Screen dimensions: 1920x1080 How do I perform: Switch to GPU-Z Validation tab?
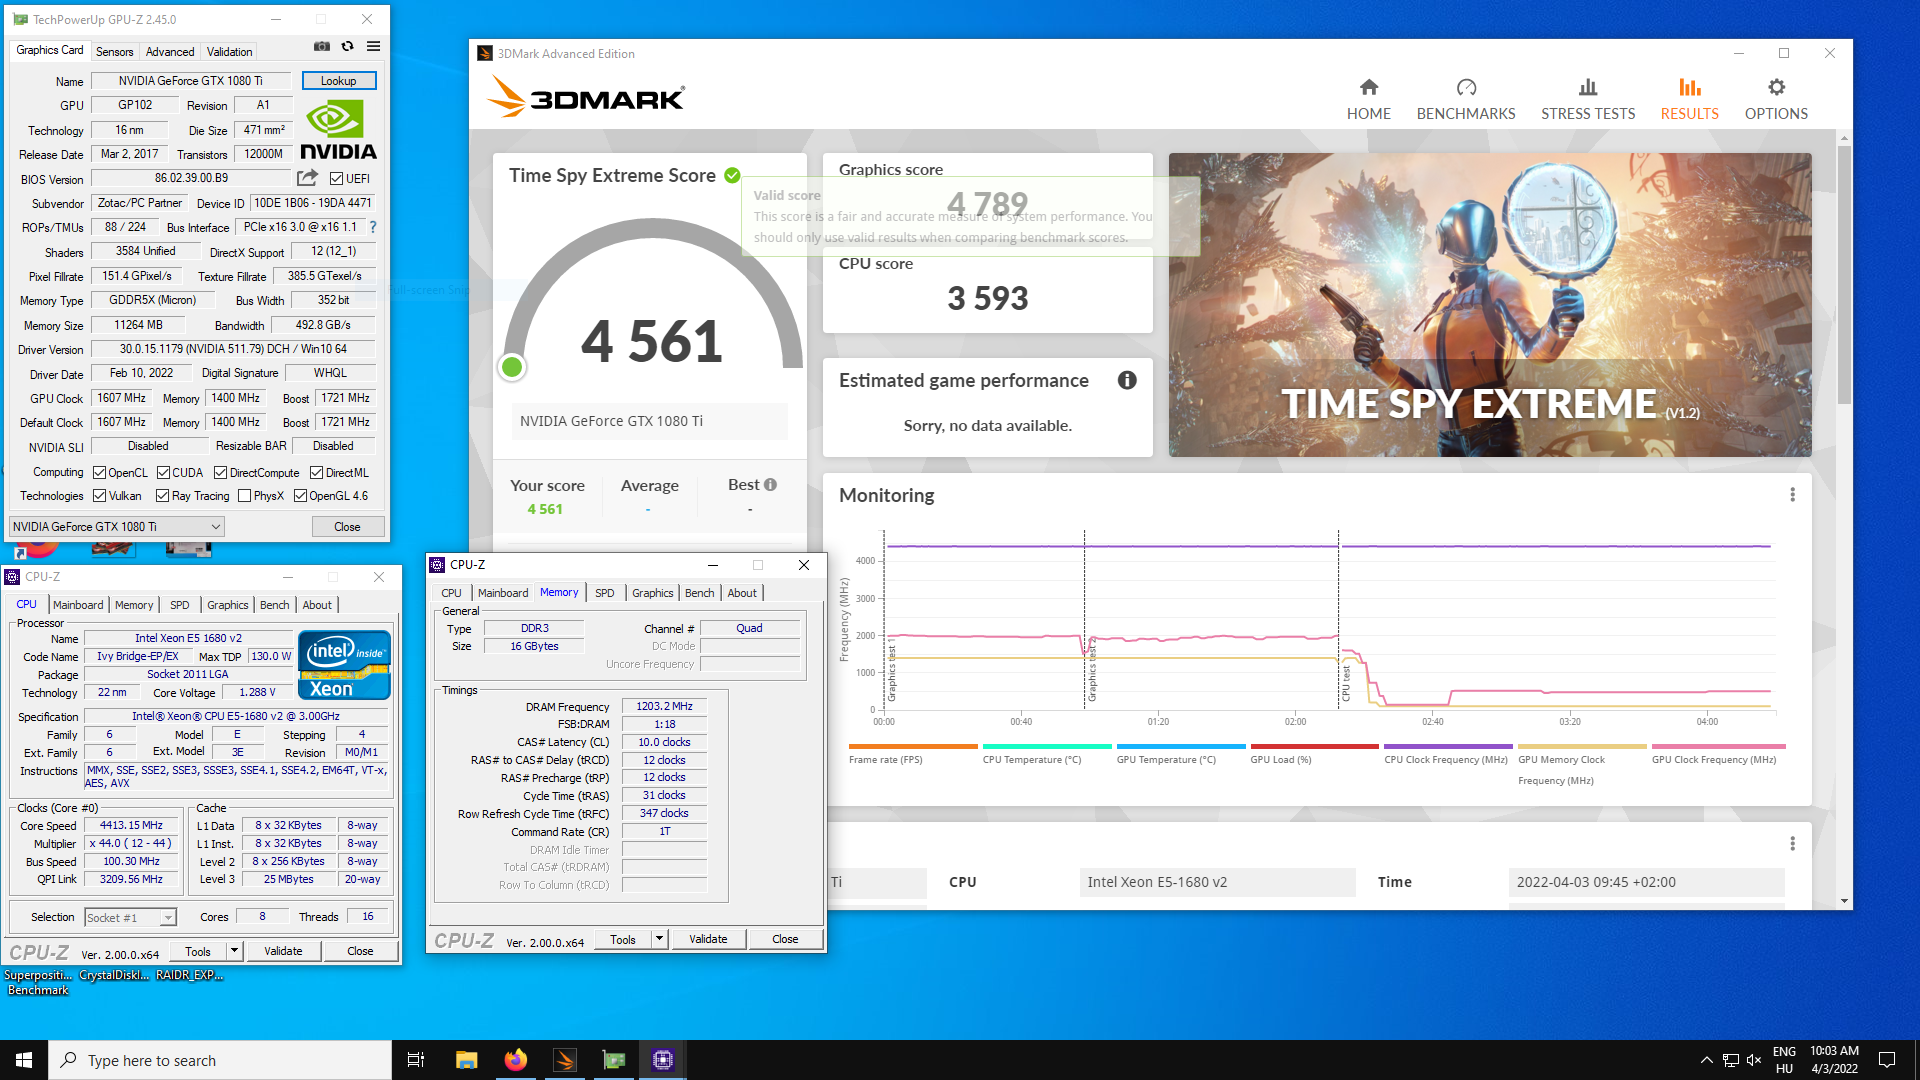[229, 52]
